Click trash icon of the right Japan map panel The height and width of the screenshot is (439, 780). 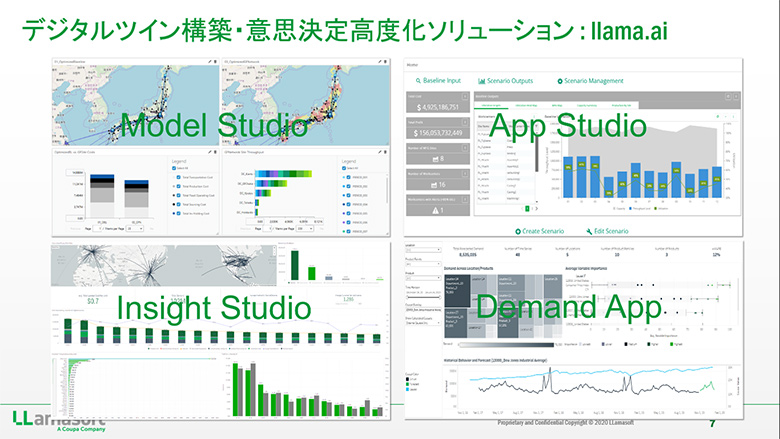coord(386,62)
